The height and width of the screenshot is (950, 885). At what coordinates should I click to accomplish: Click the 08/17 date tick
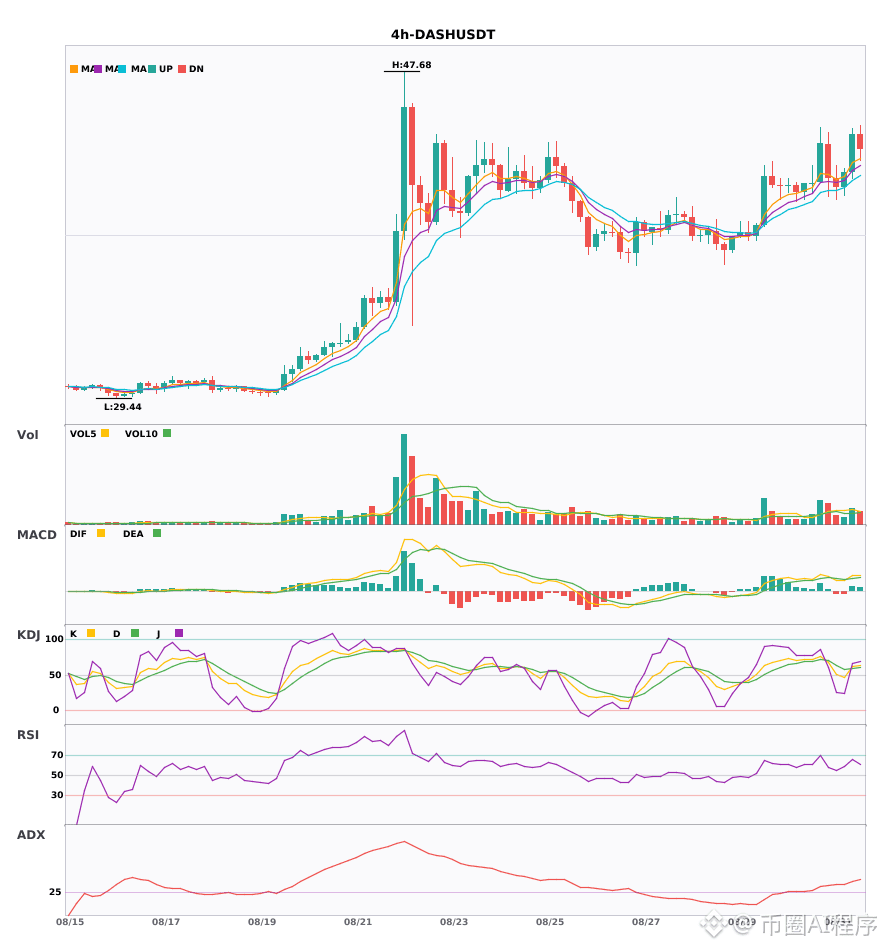[166, 922]
